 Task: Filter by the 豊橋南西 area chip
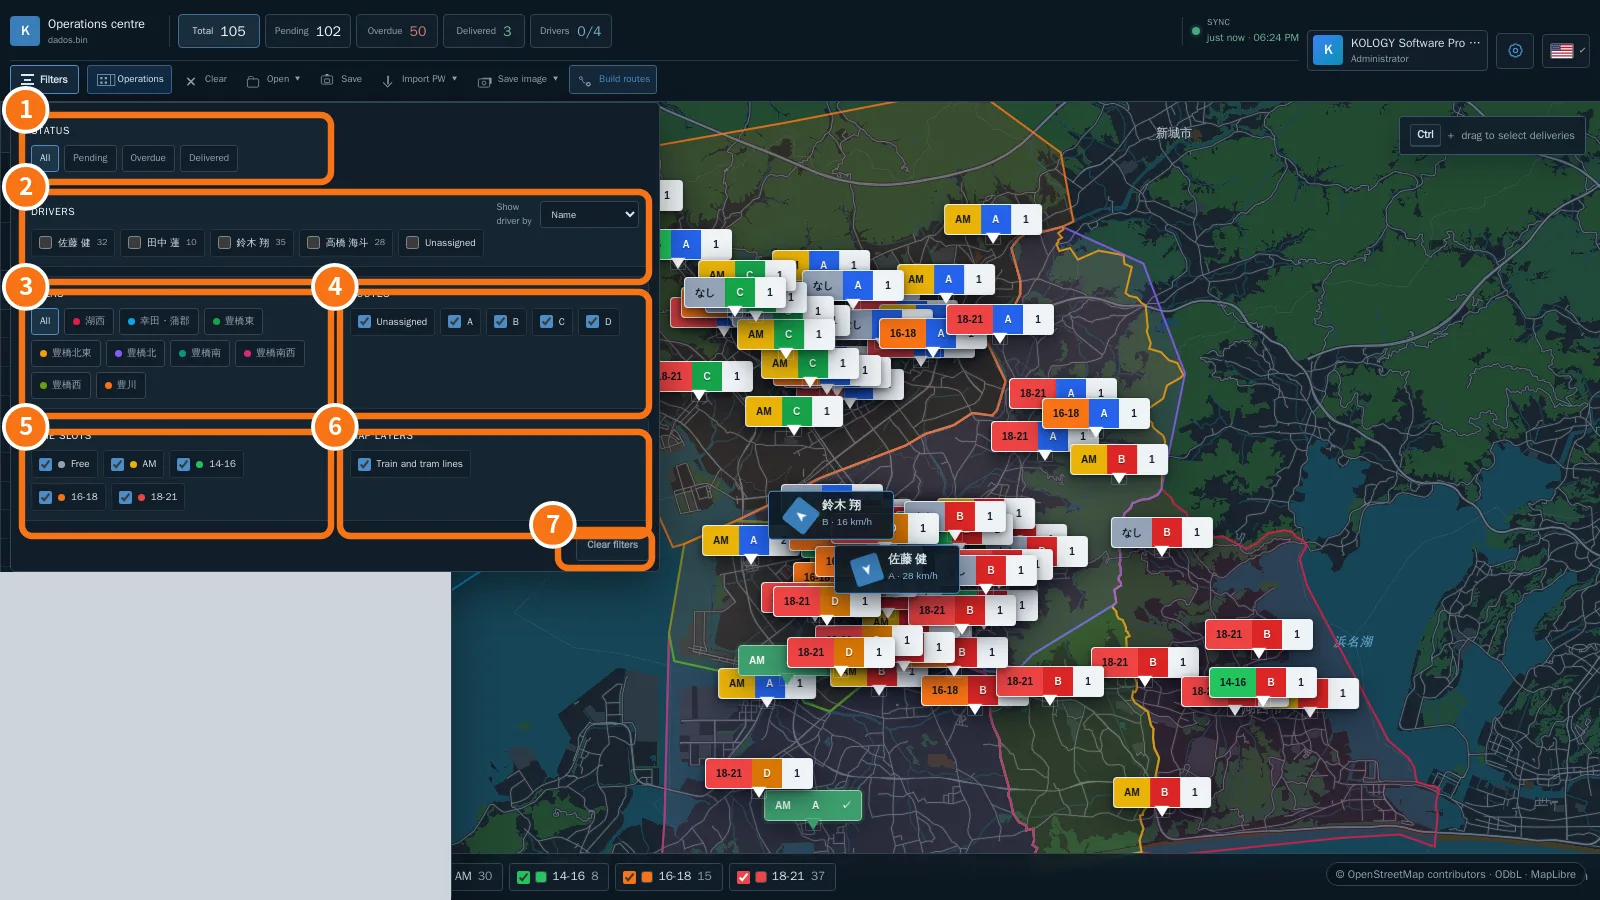[270, 353]
